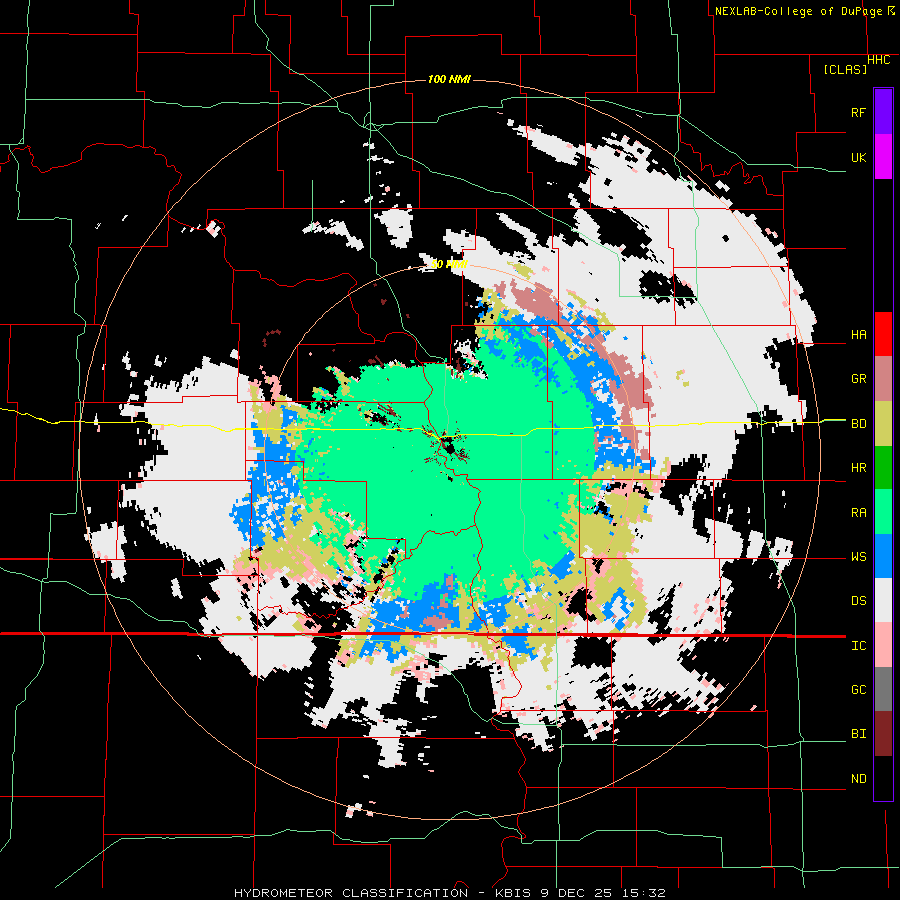This screenshot has width=900, height=900.
Task: Click the IC pink legend swatch
Action: coord(883,645)
